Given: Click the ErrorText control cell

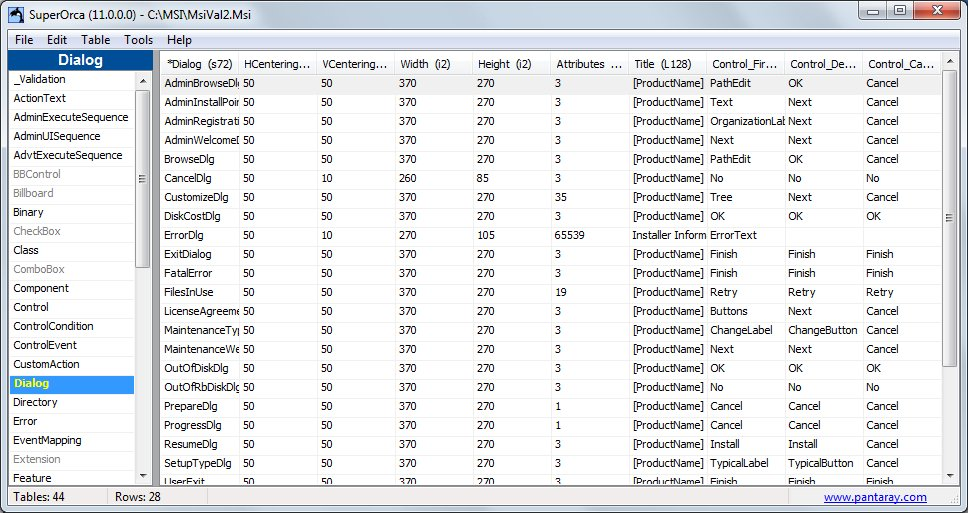Looking at the screenshot, I should click(x=746, y=235).
